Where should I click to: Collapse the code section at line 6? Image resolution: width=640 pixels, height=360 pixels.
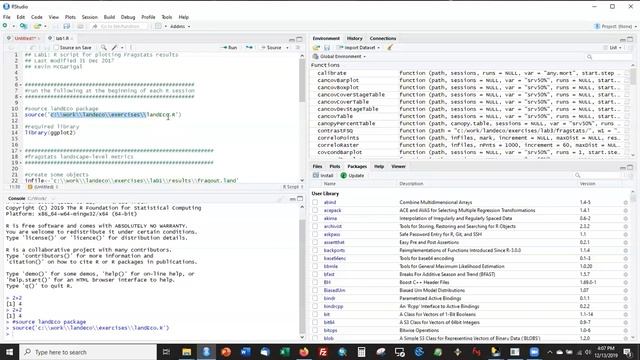[x=21, y=85]
